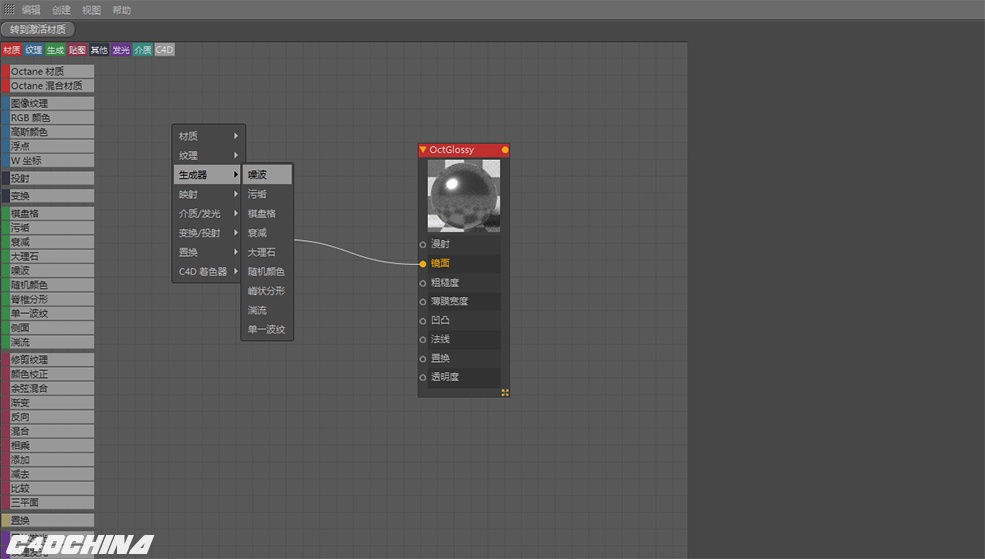The width and height of the screenshot is (985, 559).
Task: Choose 衰减 in the generator submenu
Action: click(x=267, y=233)
